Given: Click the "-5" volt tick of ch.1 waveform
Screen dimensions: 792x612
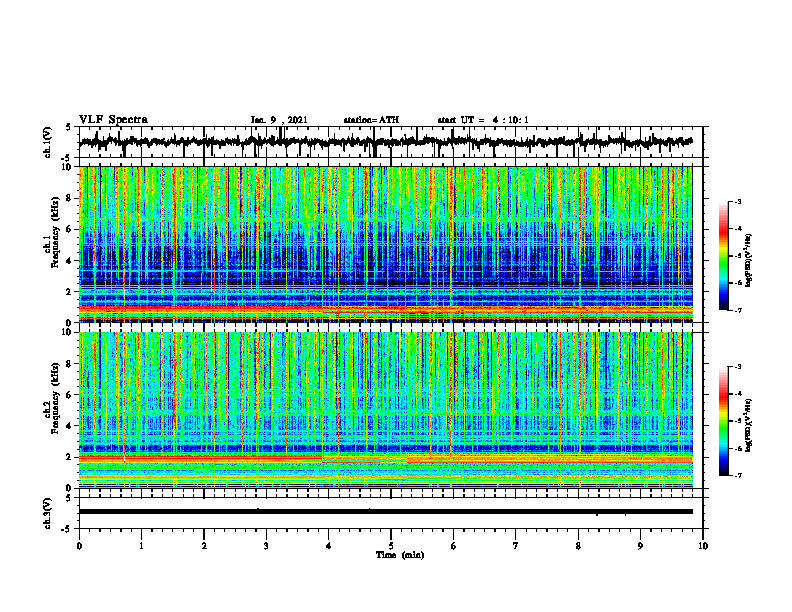Looking at the screenshot, I should click(x=66, y=158).
